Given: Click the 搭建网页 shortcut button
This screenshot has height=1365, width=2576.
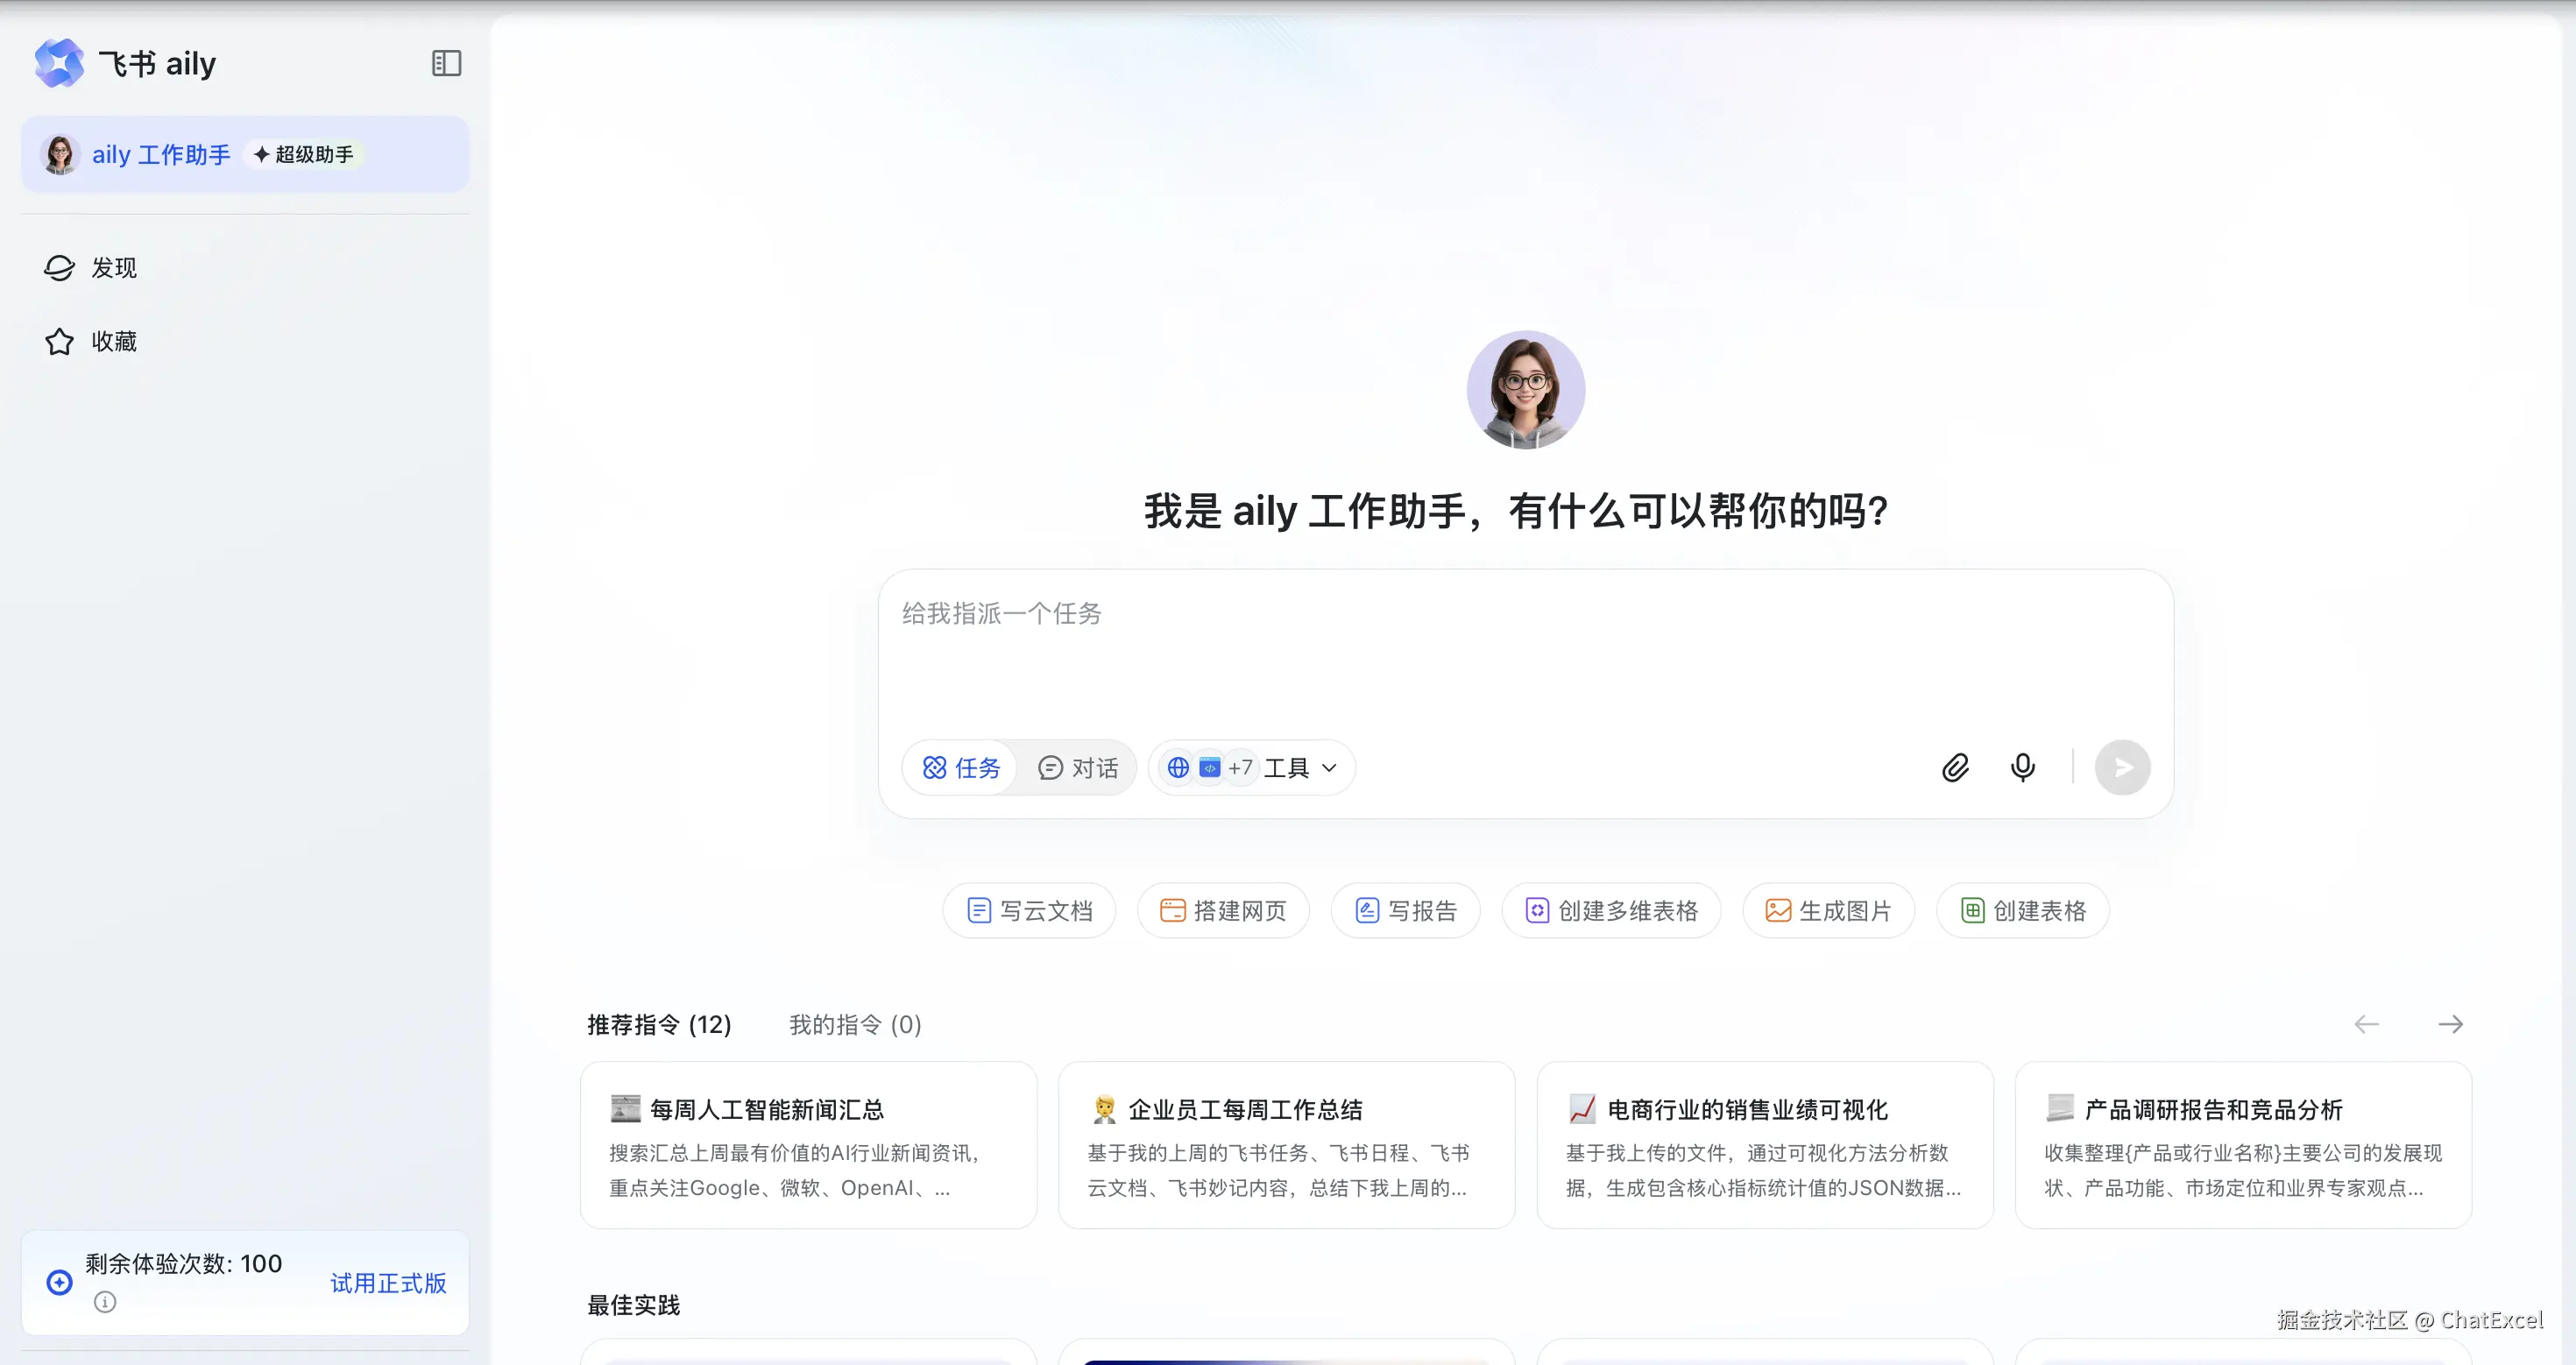Looking at the screenshot, I should [1223, 911].
